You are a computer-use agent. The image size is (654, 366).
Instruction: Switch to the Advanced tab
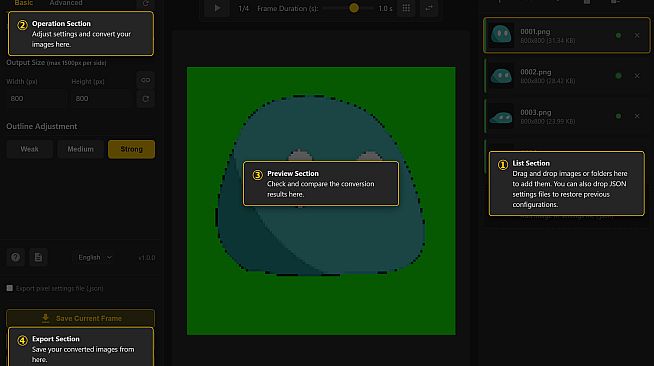66,3
